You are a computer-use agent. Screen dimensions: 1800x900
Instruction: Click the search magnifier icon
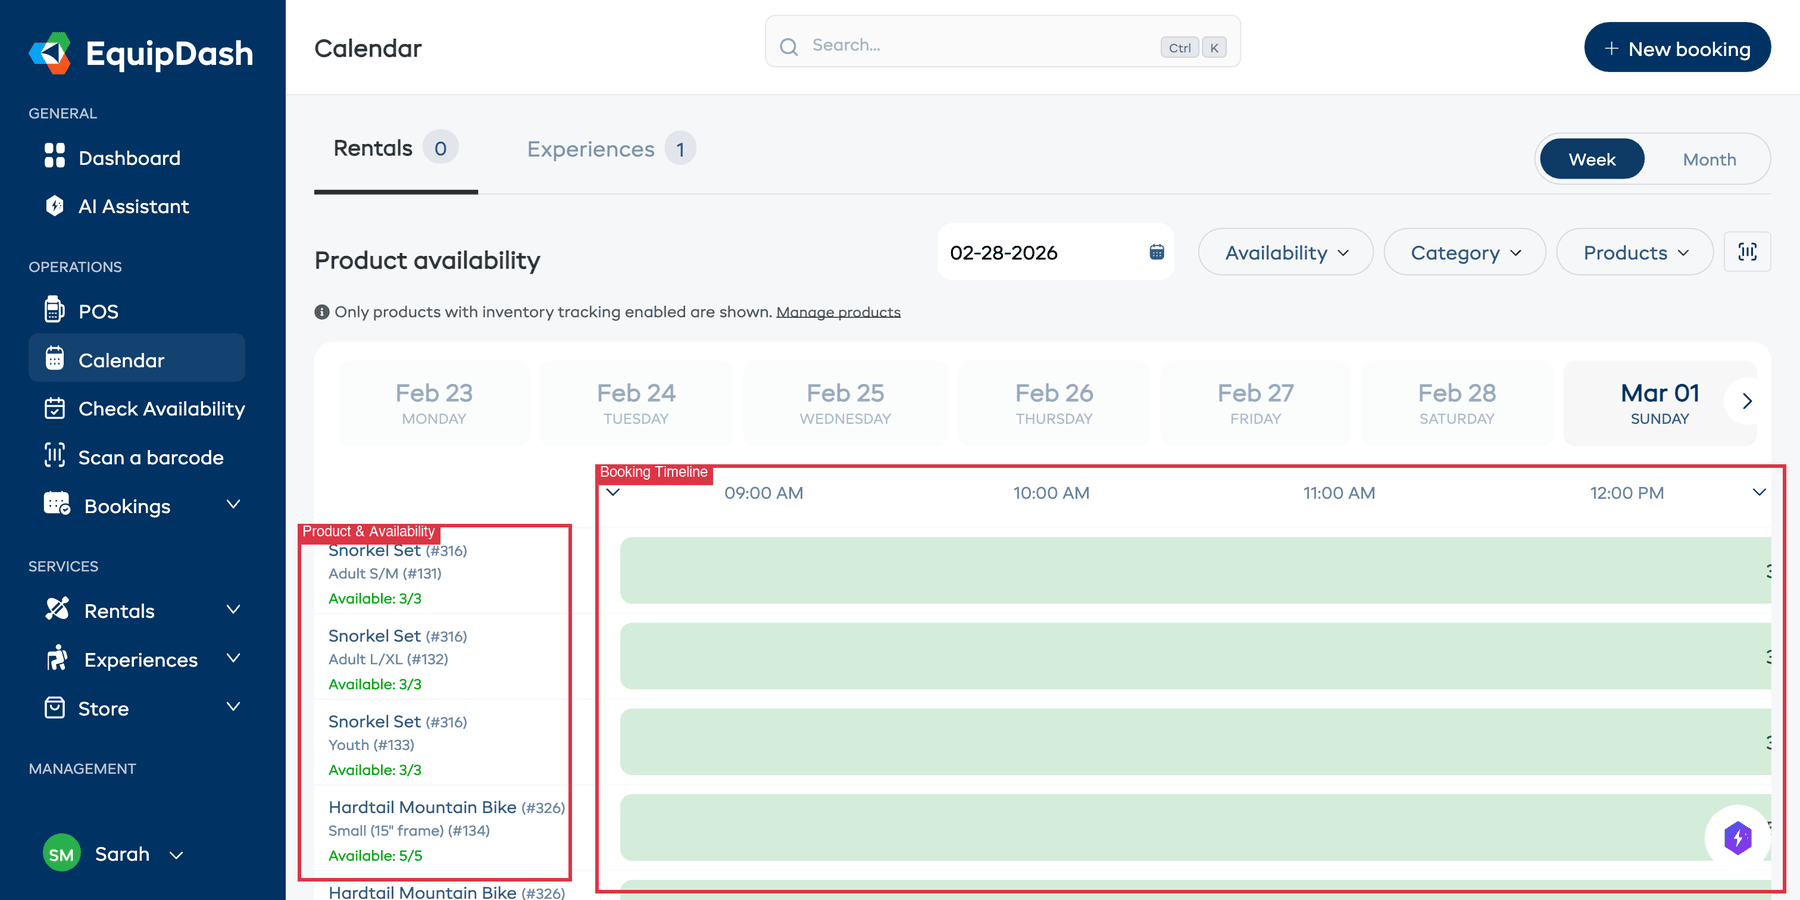(788, 46)
